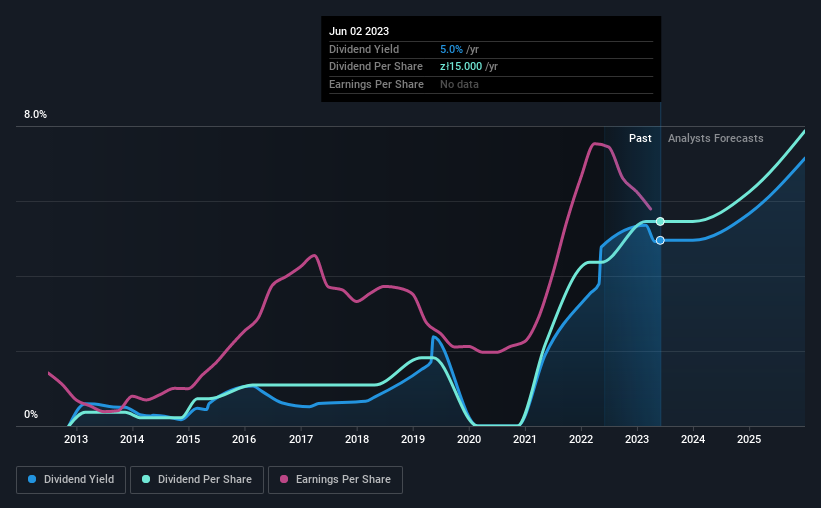The image size is (821, 508).
Task: Click the blue Dividend Yield data point marker
Action: pyautogui.click(x=660, y=240)
